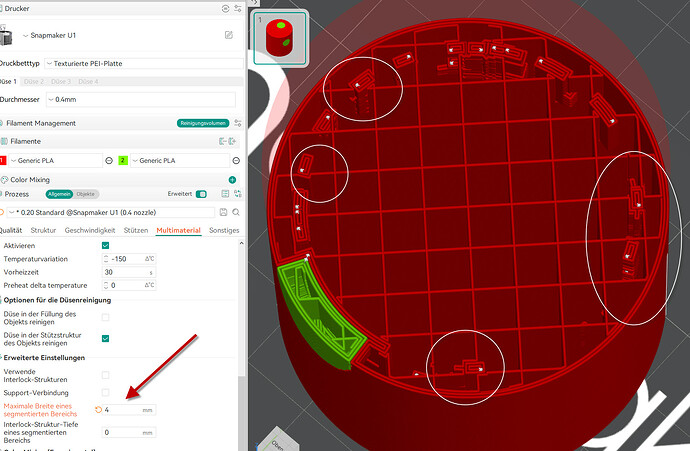The image size is (690, 451).
Task: Open the Durchmesser 0.4mm dropdown
Action: 141,99
